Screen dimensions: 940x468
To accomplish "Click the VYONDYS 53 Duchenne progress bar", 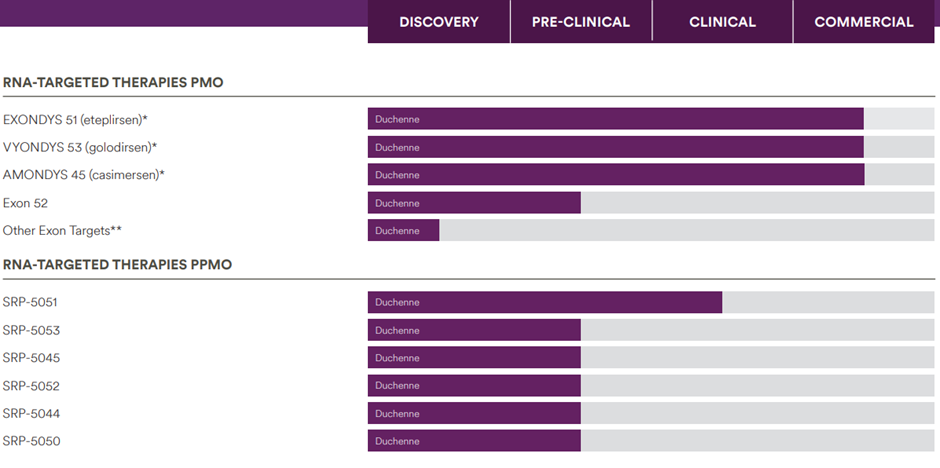I will click(x=616, y=147).
